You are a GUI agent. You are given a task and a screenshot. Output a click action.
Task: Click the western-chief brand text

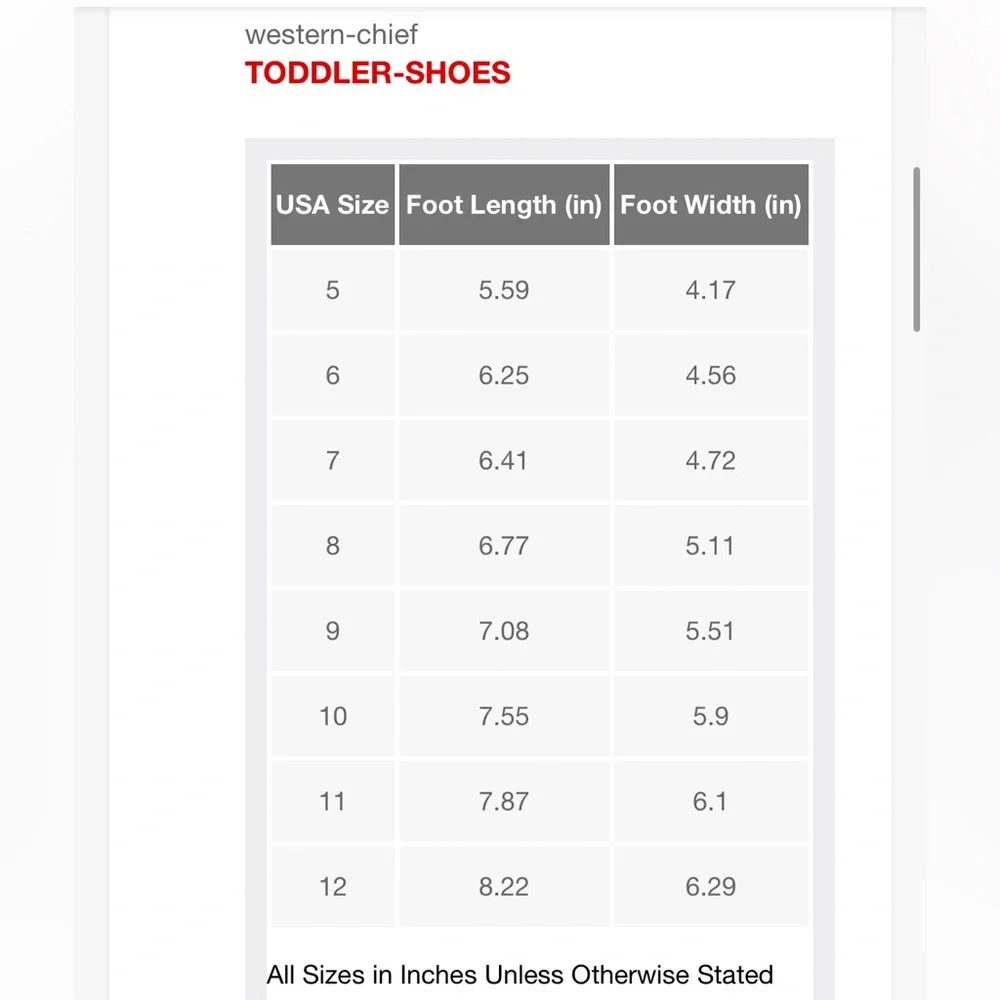331,34
